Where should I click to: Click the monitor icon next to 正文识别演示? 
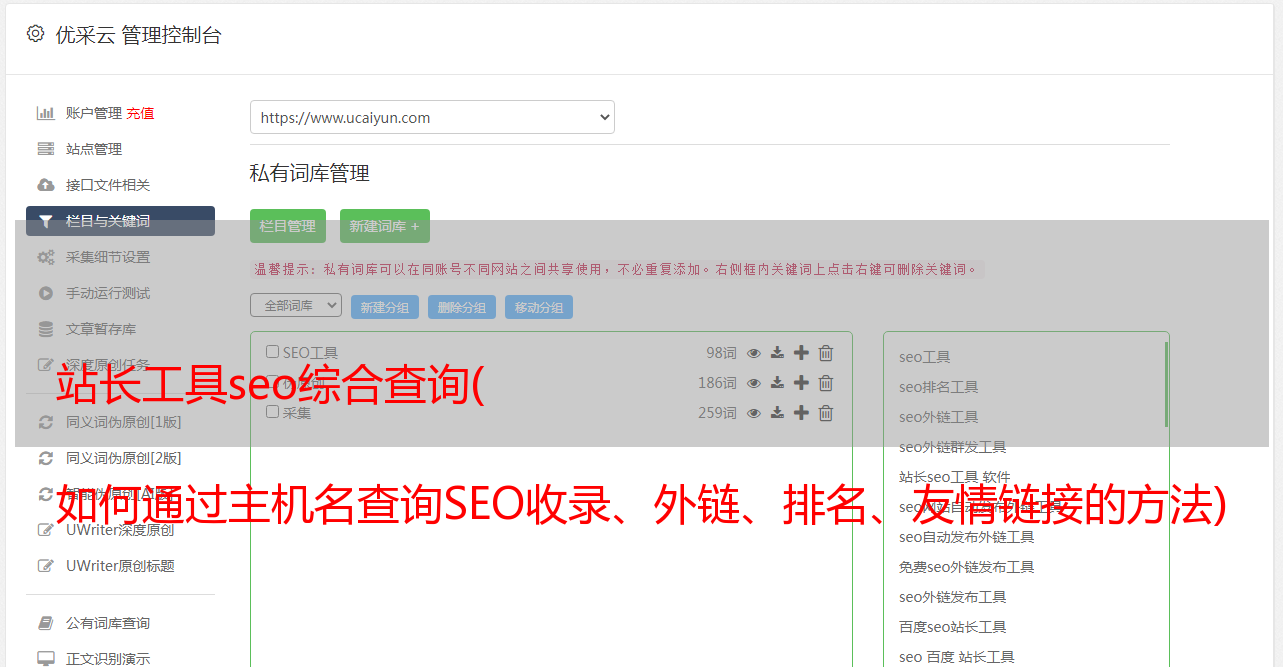click(45, 659)
